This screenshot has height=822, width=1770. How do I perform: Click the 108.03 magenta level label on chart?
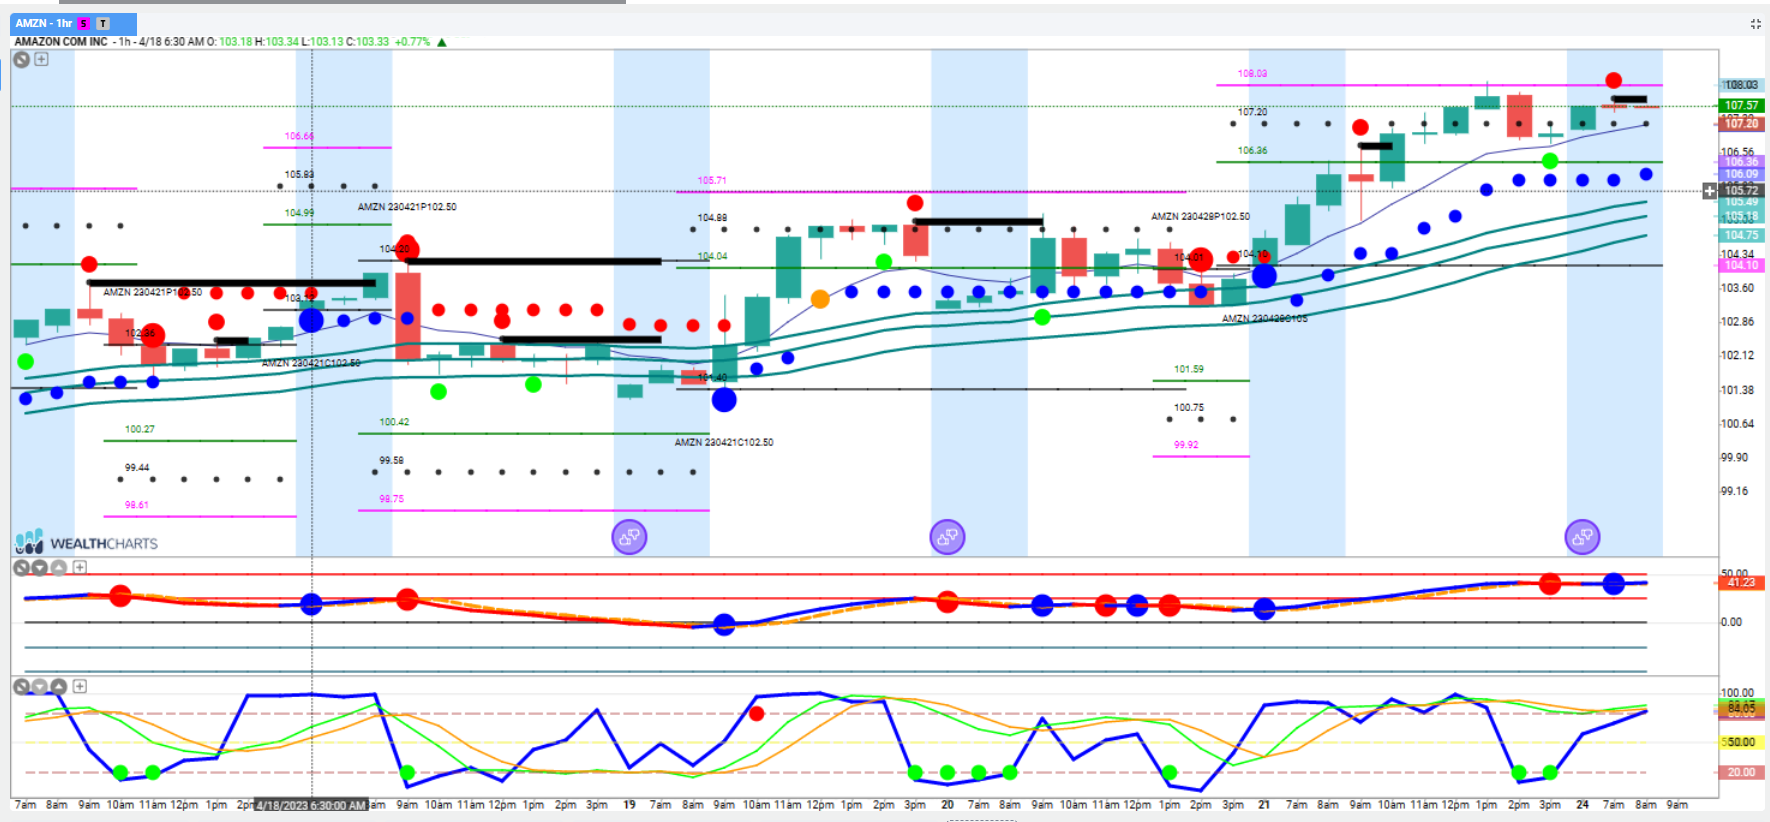coord(1252,74)
